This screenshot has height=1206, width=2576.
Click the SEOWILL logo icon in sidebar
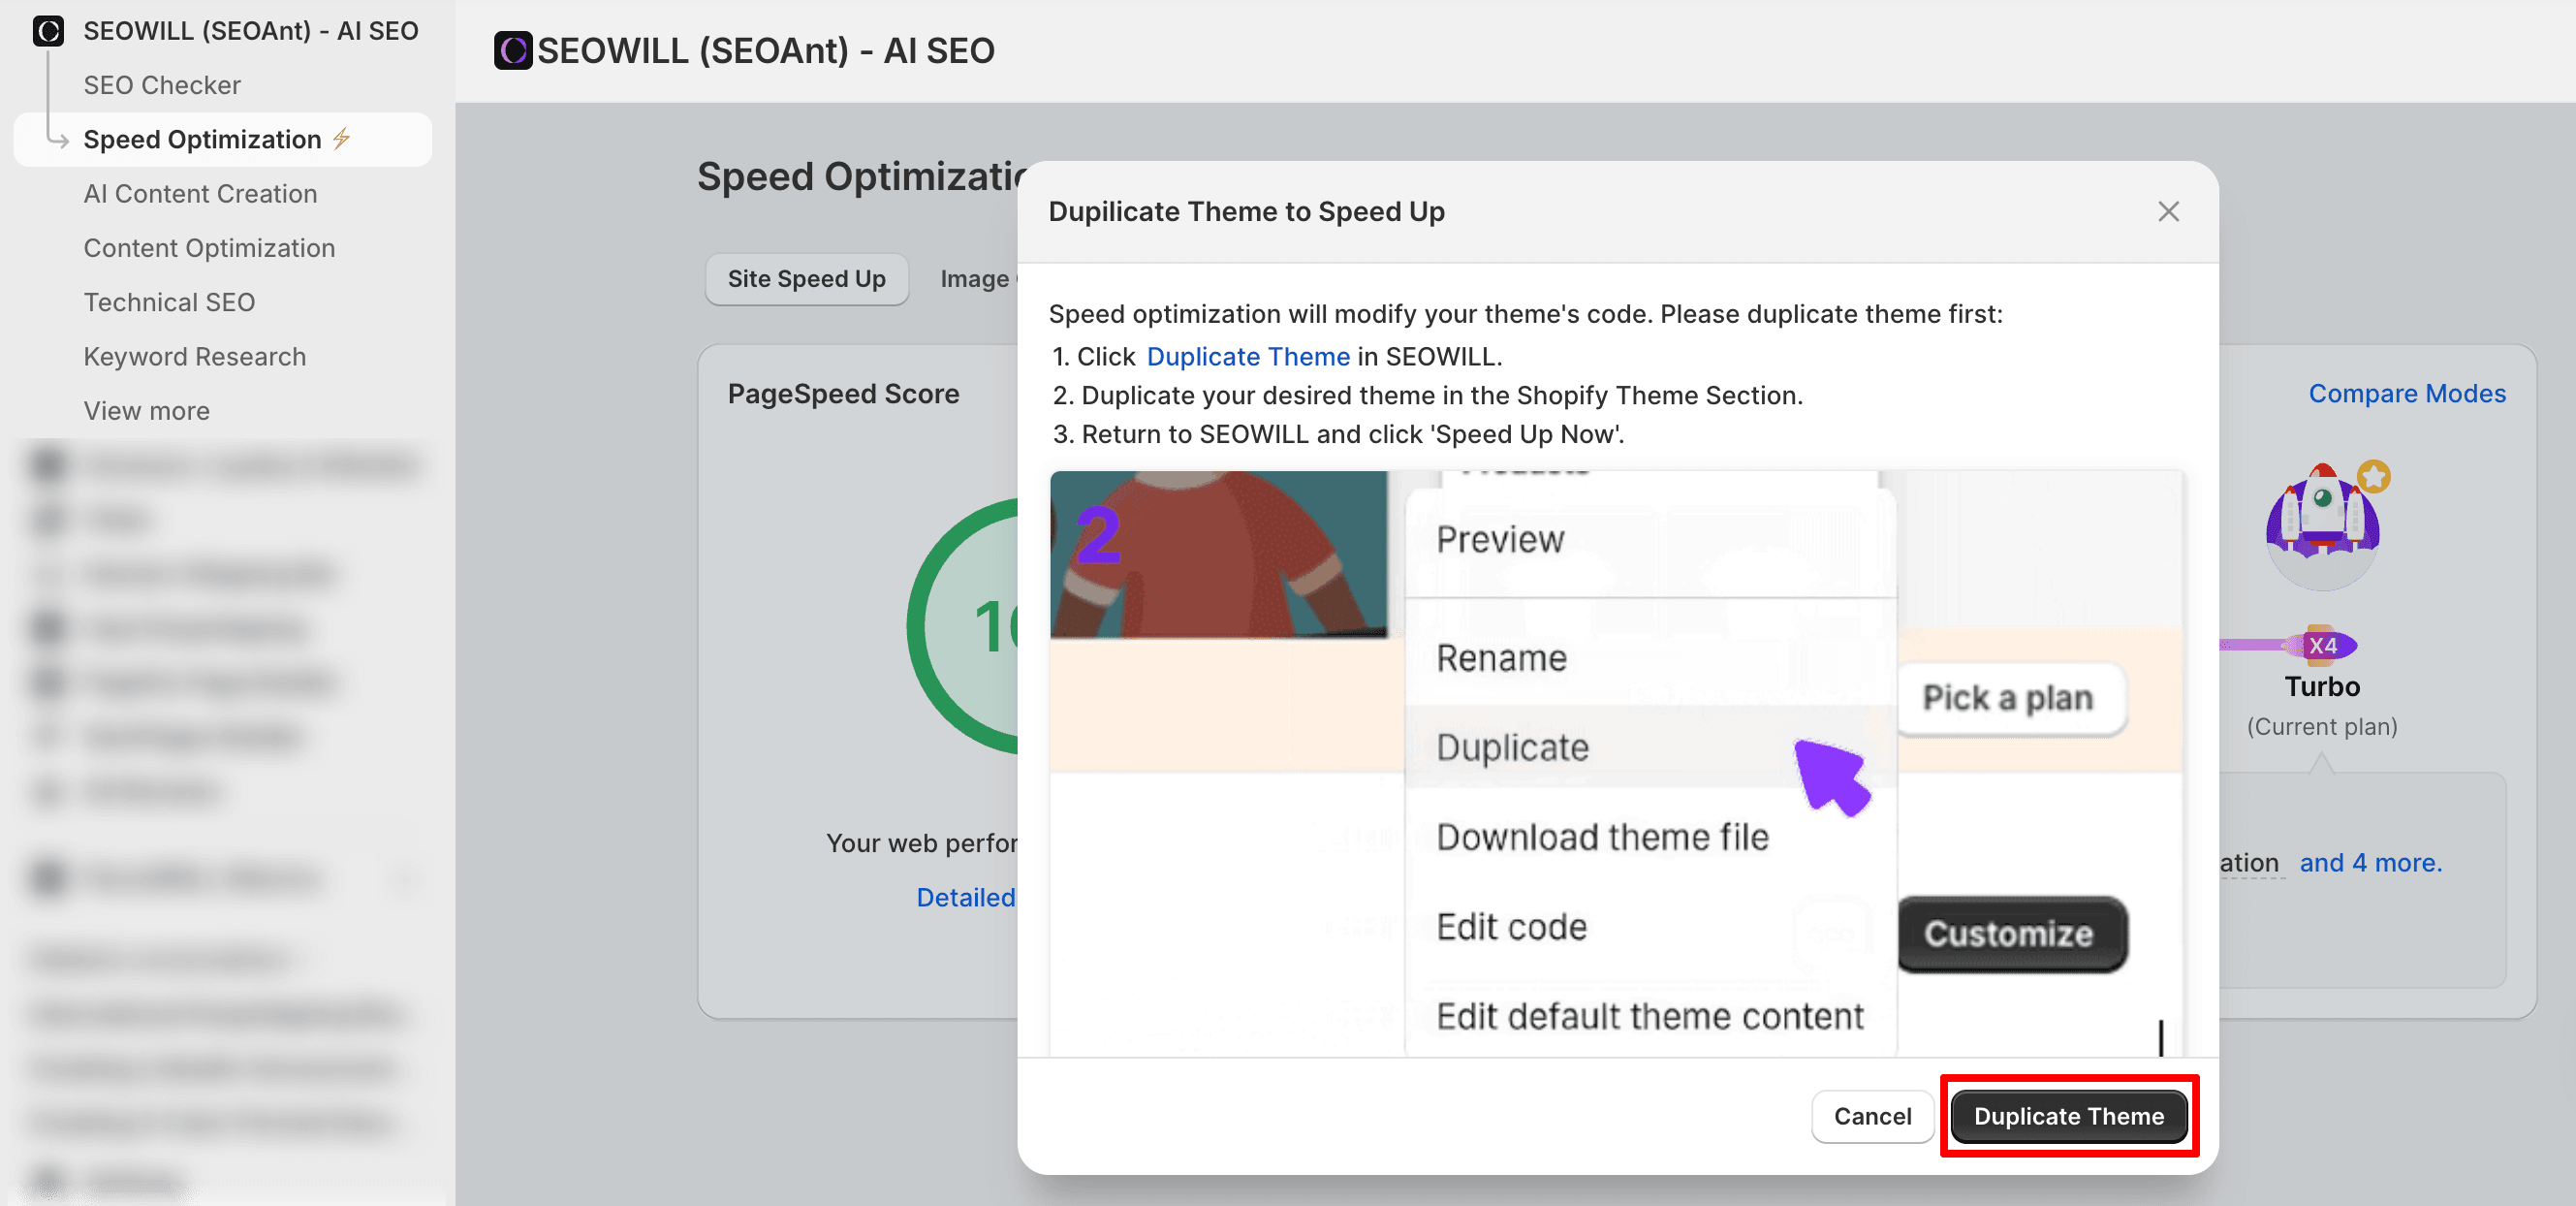click(x=47, y=30)
